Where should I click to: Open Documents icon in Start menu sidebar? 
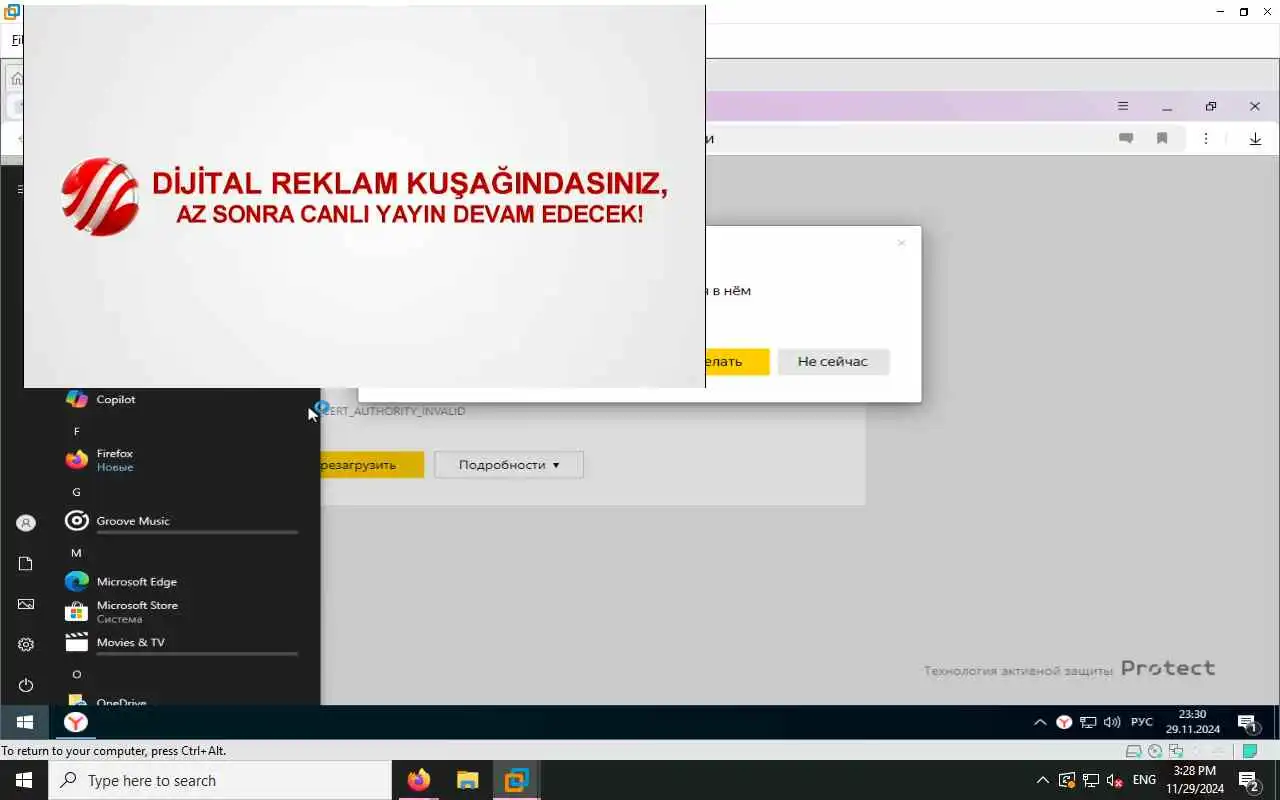pos(26,564)
